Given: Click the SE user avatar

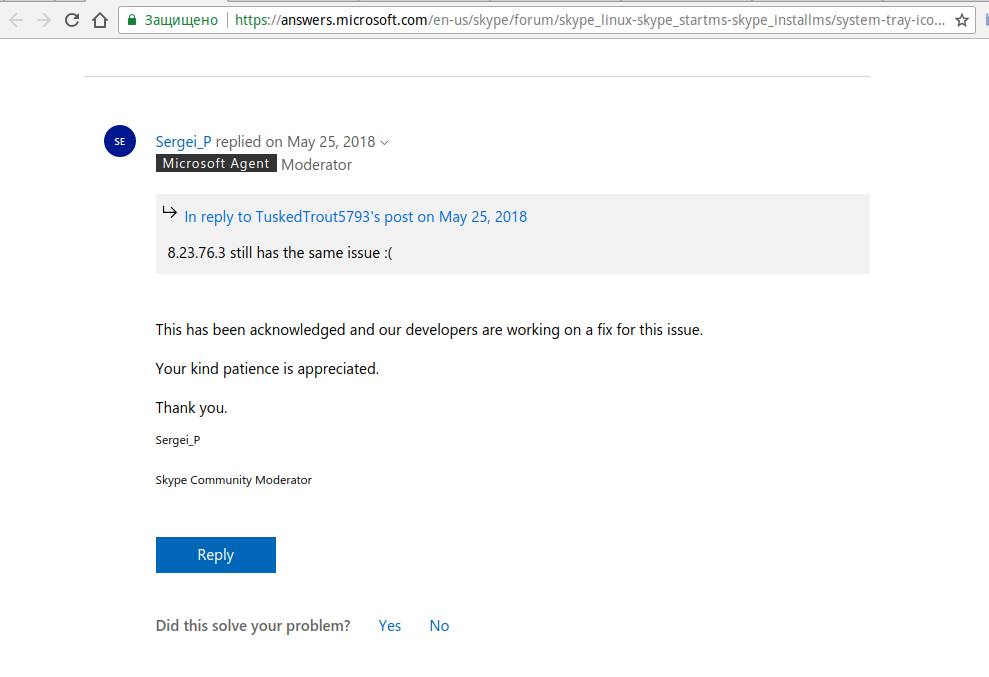Looking at the screenshot, I should [x=120, y=141].
